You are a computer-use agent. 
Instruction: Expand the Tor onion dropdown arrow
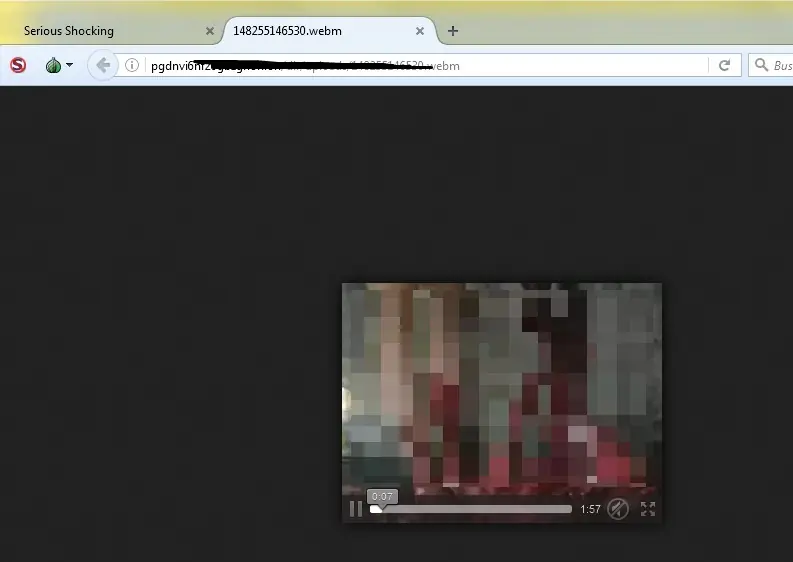[69, 65]
